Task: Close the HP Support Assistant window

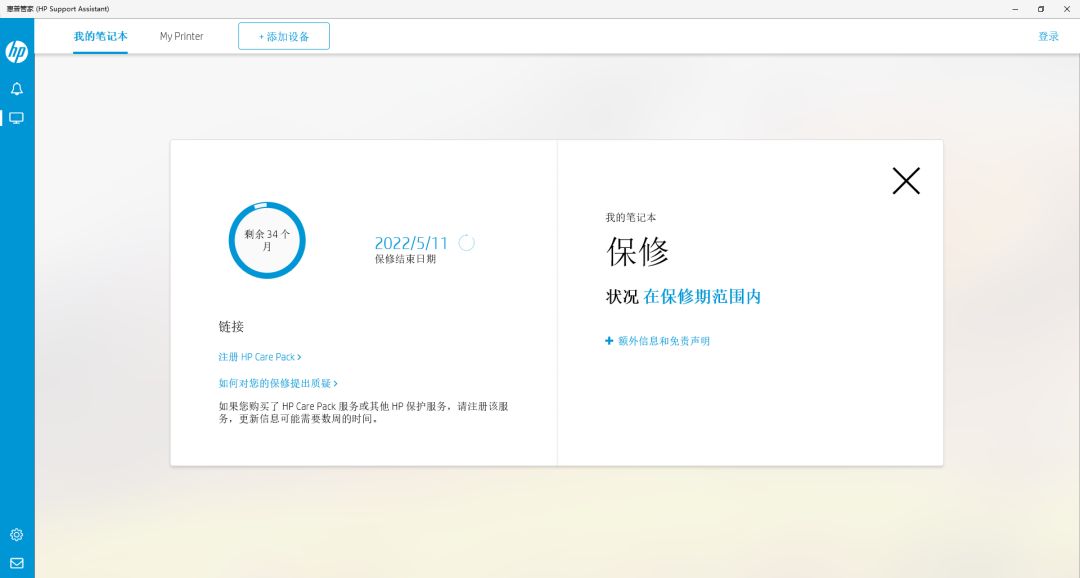Action: 1067,9
